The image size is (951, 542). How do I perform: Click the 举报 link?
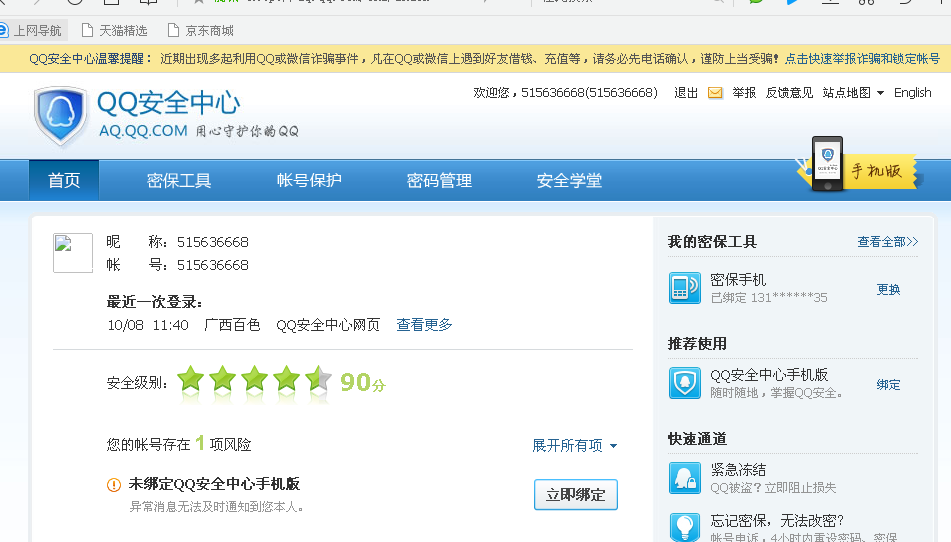(x=744, y=93)
